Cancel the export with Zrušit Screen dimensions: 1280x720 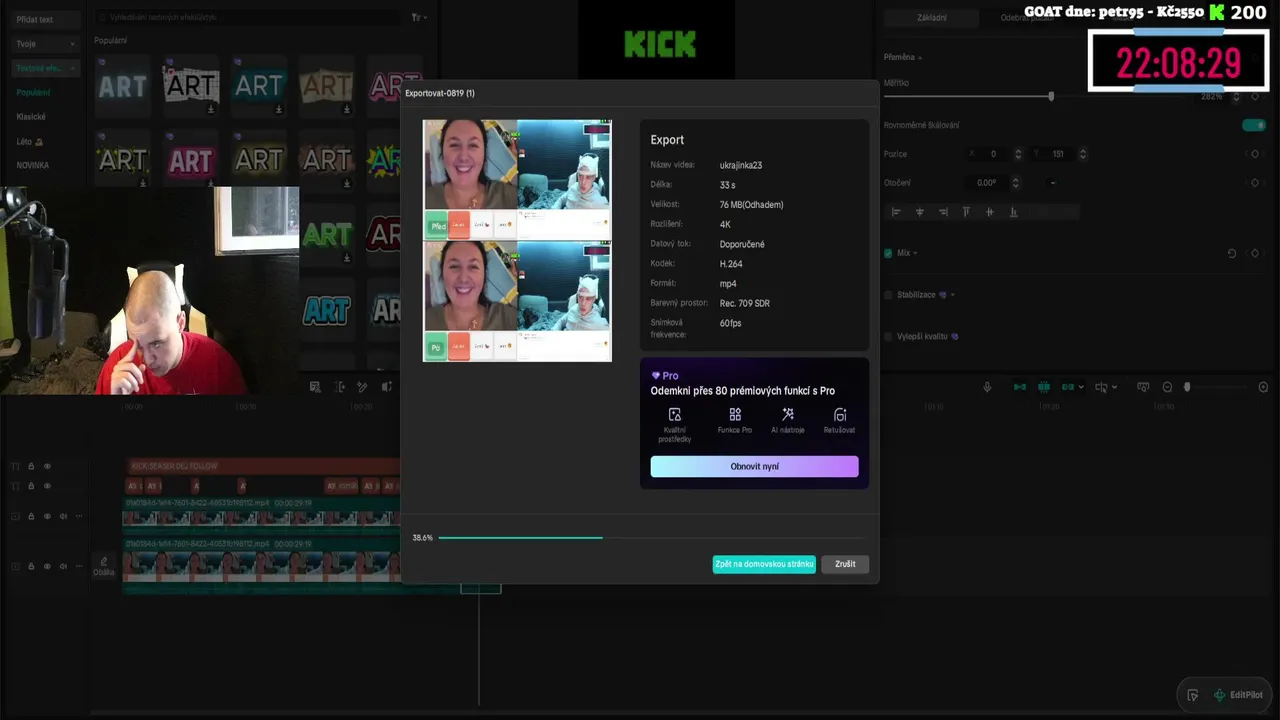pos(845,564)
